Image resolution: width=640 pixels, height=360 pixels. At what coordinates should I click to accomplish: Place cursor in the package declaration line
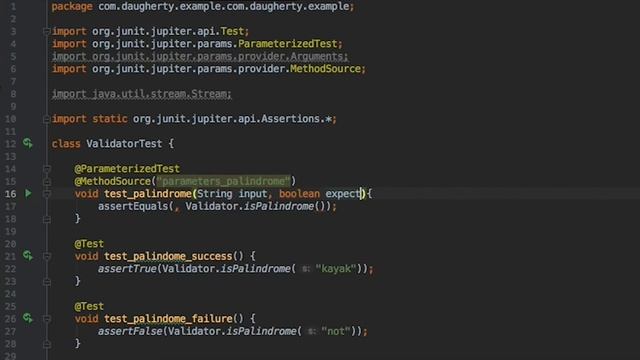coord(203,7)
